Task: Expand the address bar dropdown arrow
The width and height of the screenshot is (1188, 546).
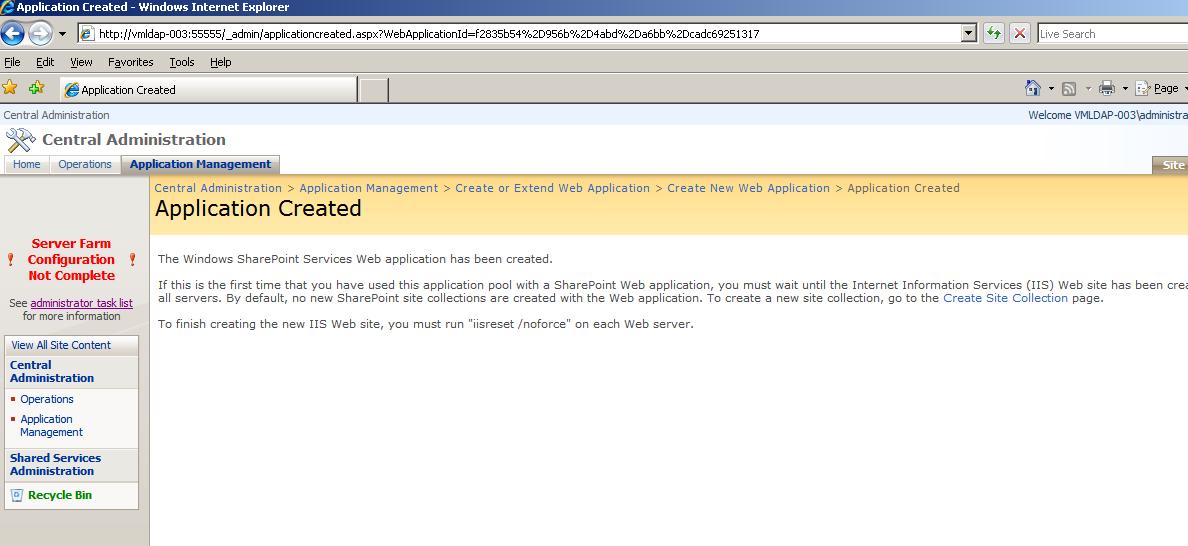Action: [x=969, y=33]
